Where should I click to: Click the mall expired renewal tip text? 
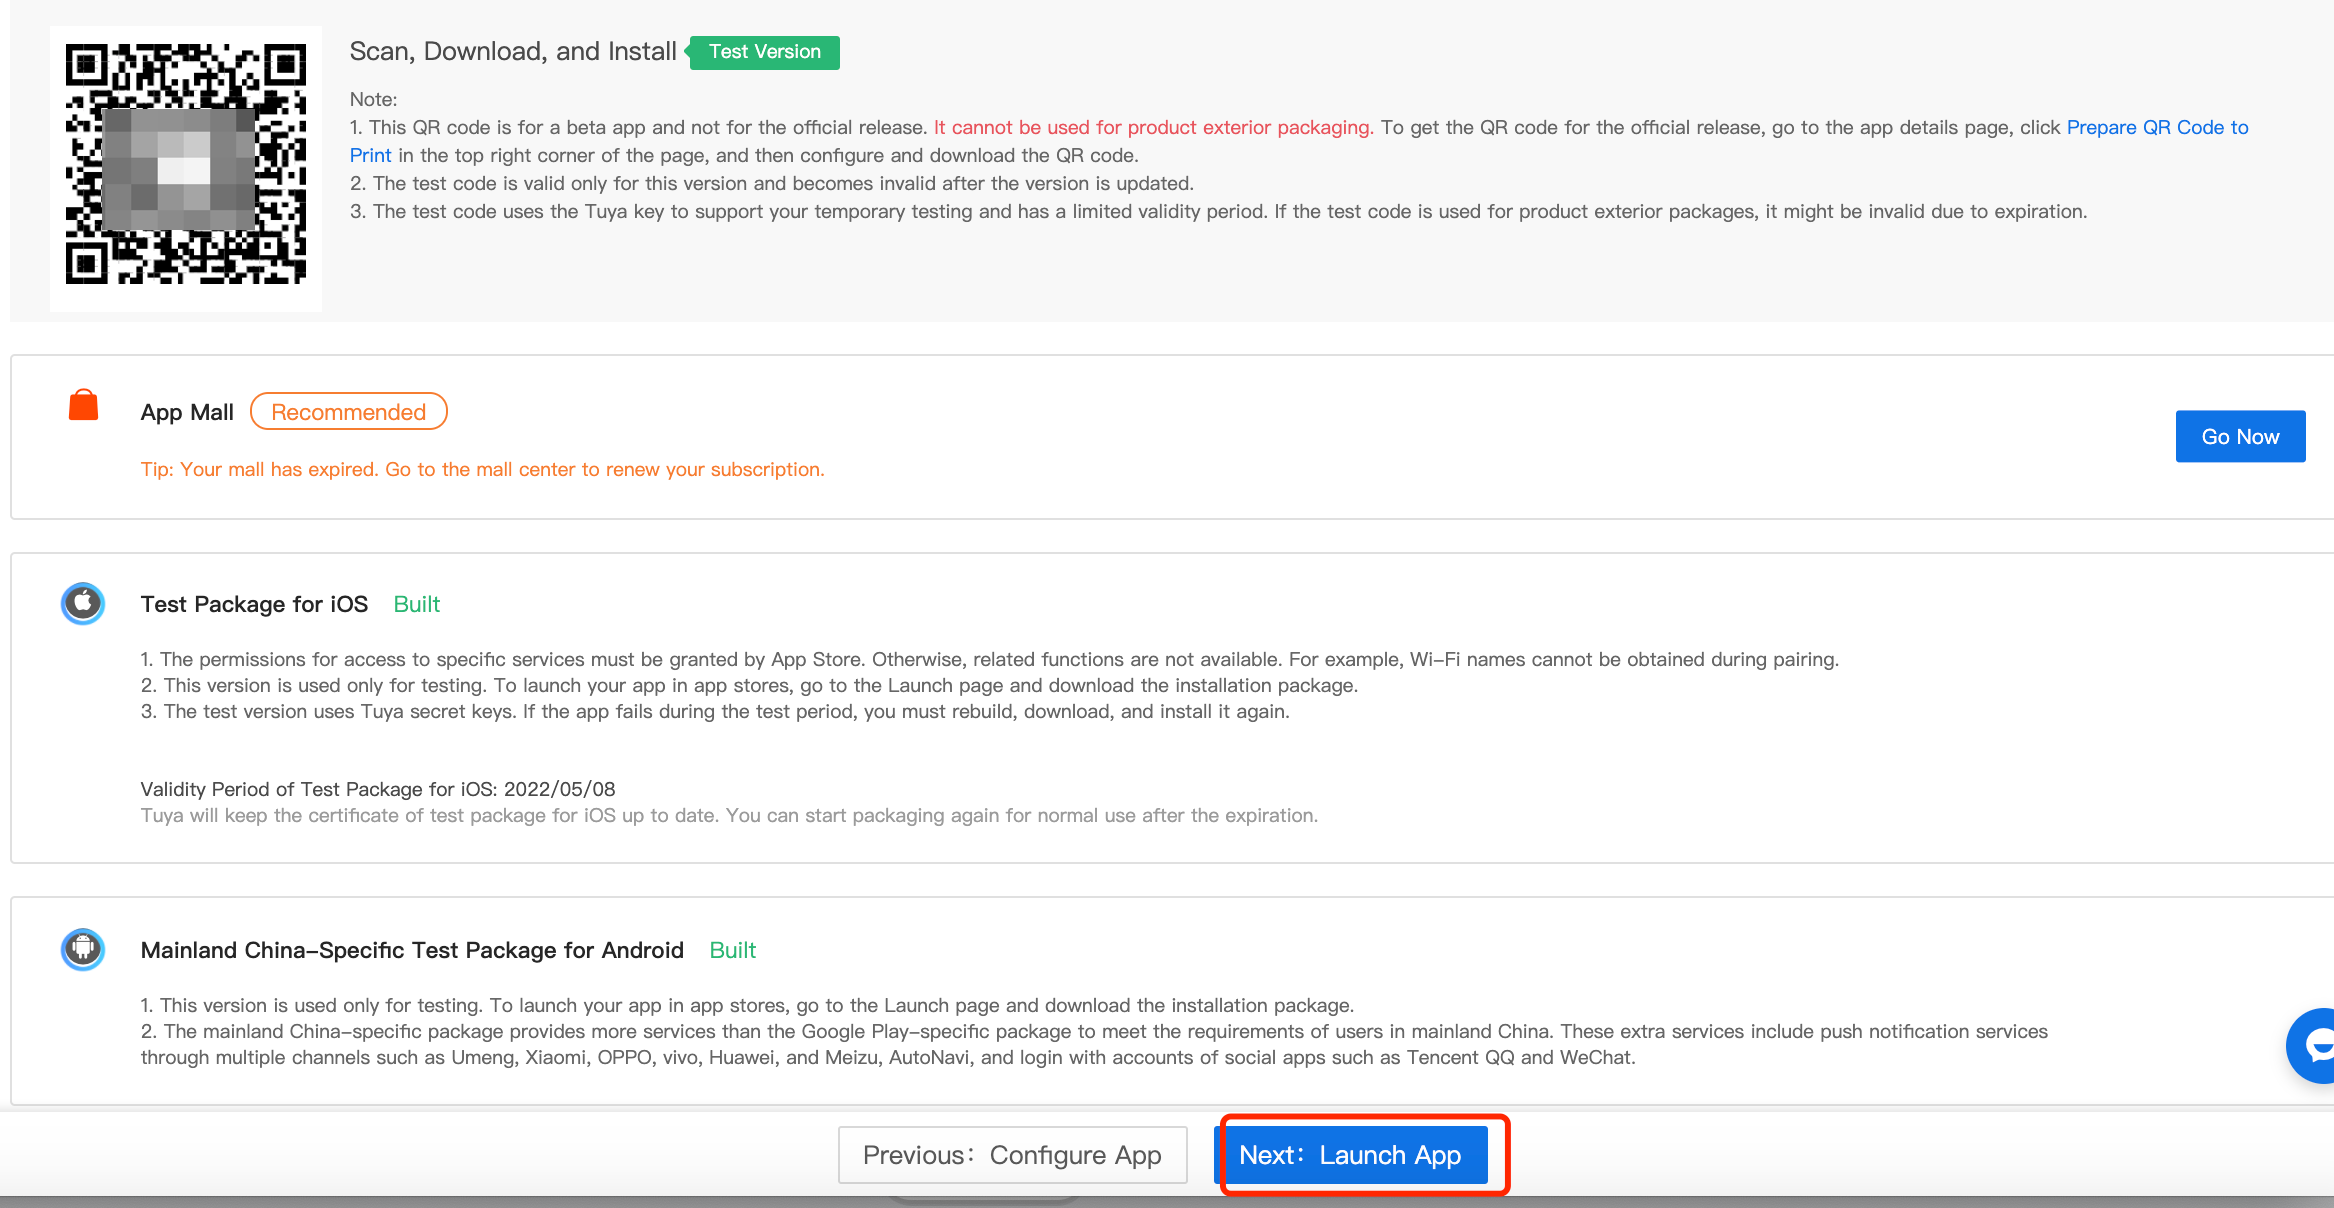(482, 469)
